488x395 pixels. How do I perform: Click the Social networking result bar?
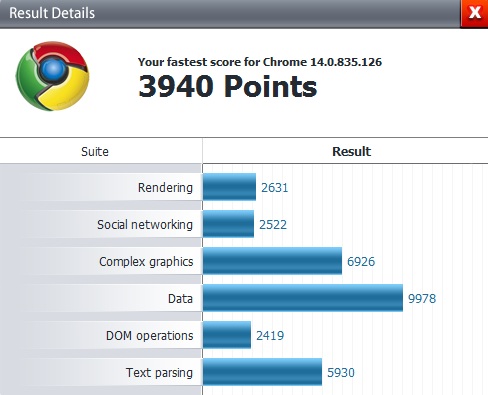coord(228,224)
